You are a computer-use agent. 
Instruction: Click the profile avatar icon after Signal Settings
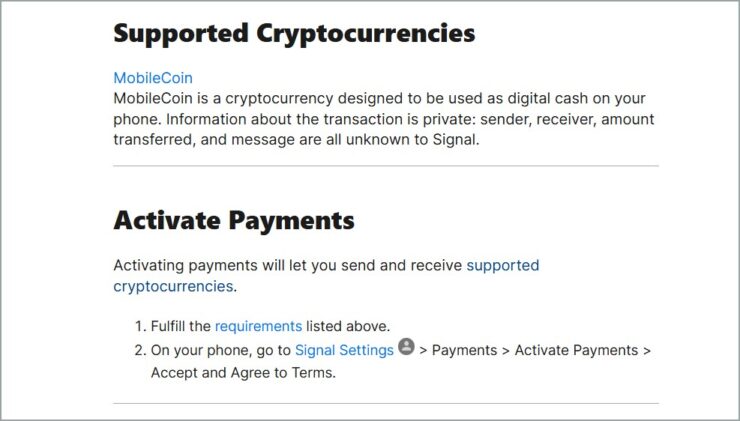point(406,346)
